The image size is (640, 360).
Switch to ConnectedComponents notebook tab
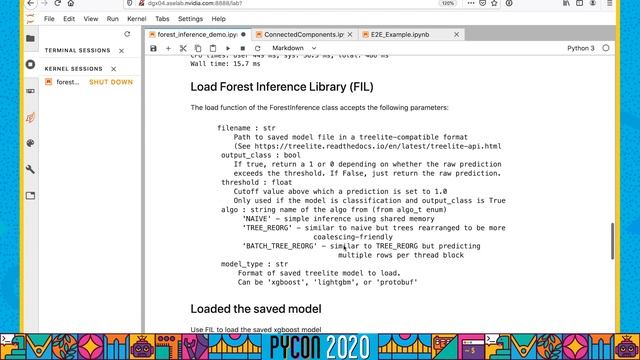pyautogui.click(x=304, y=35)
